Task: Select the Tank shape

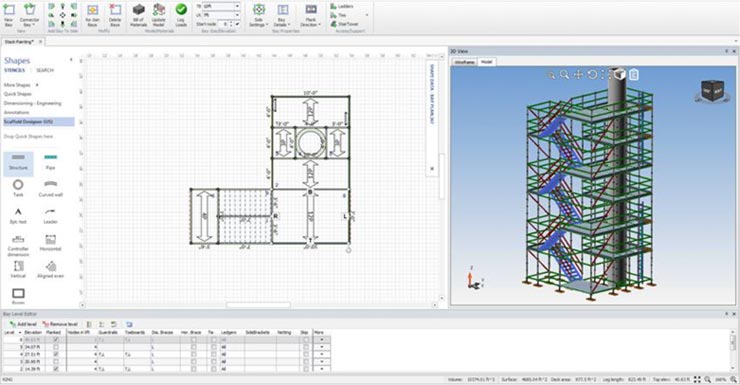Action: [x=18, y=187]
